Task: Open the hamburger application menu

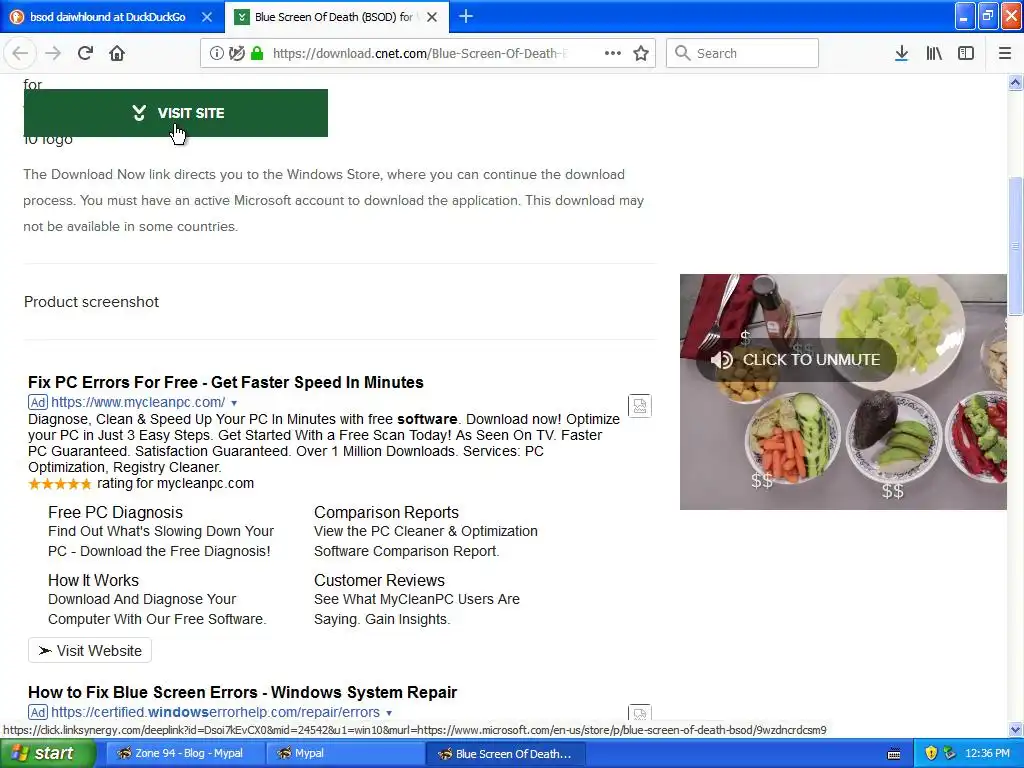Action: (x=1004, y=53)
